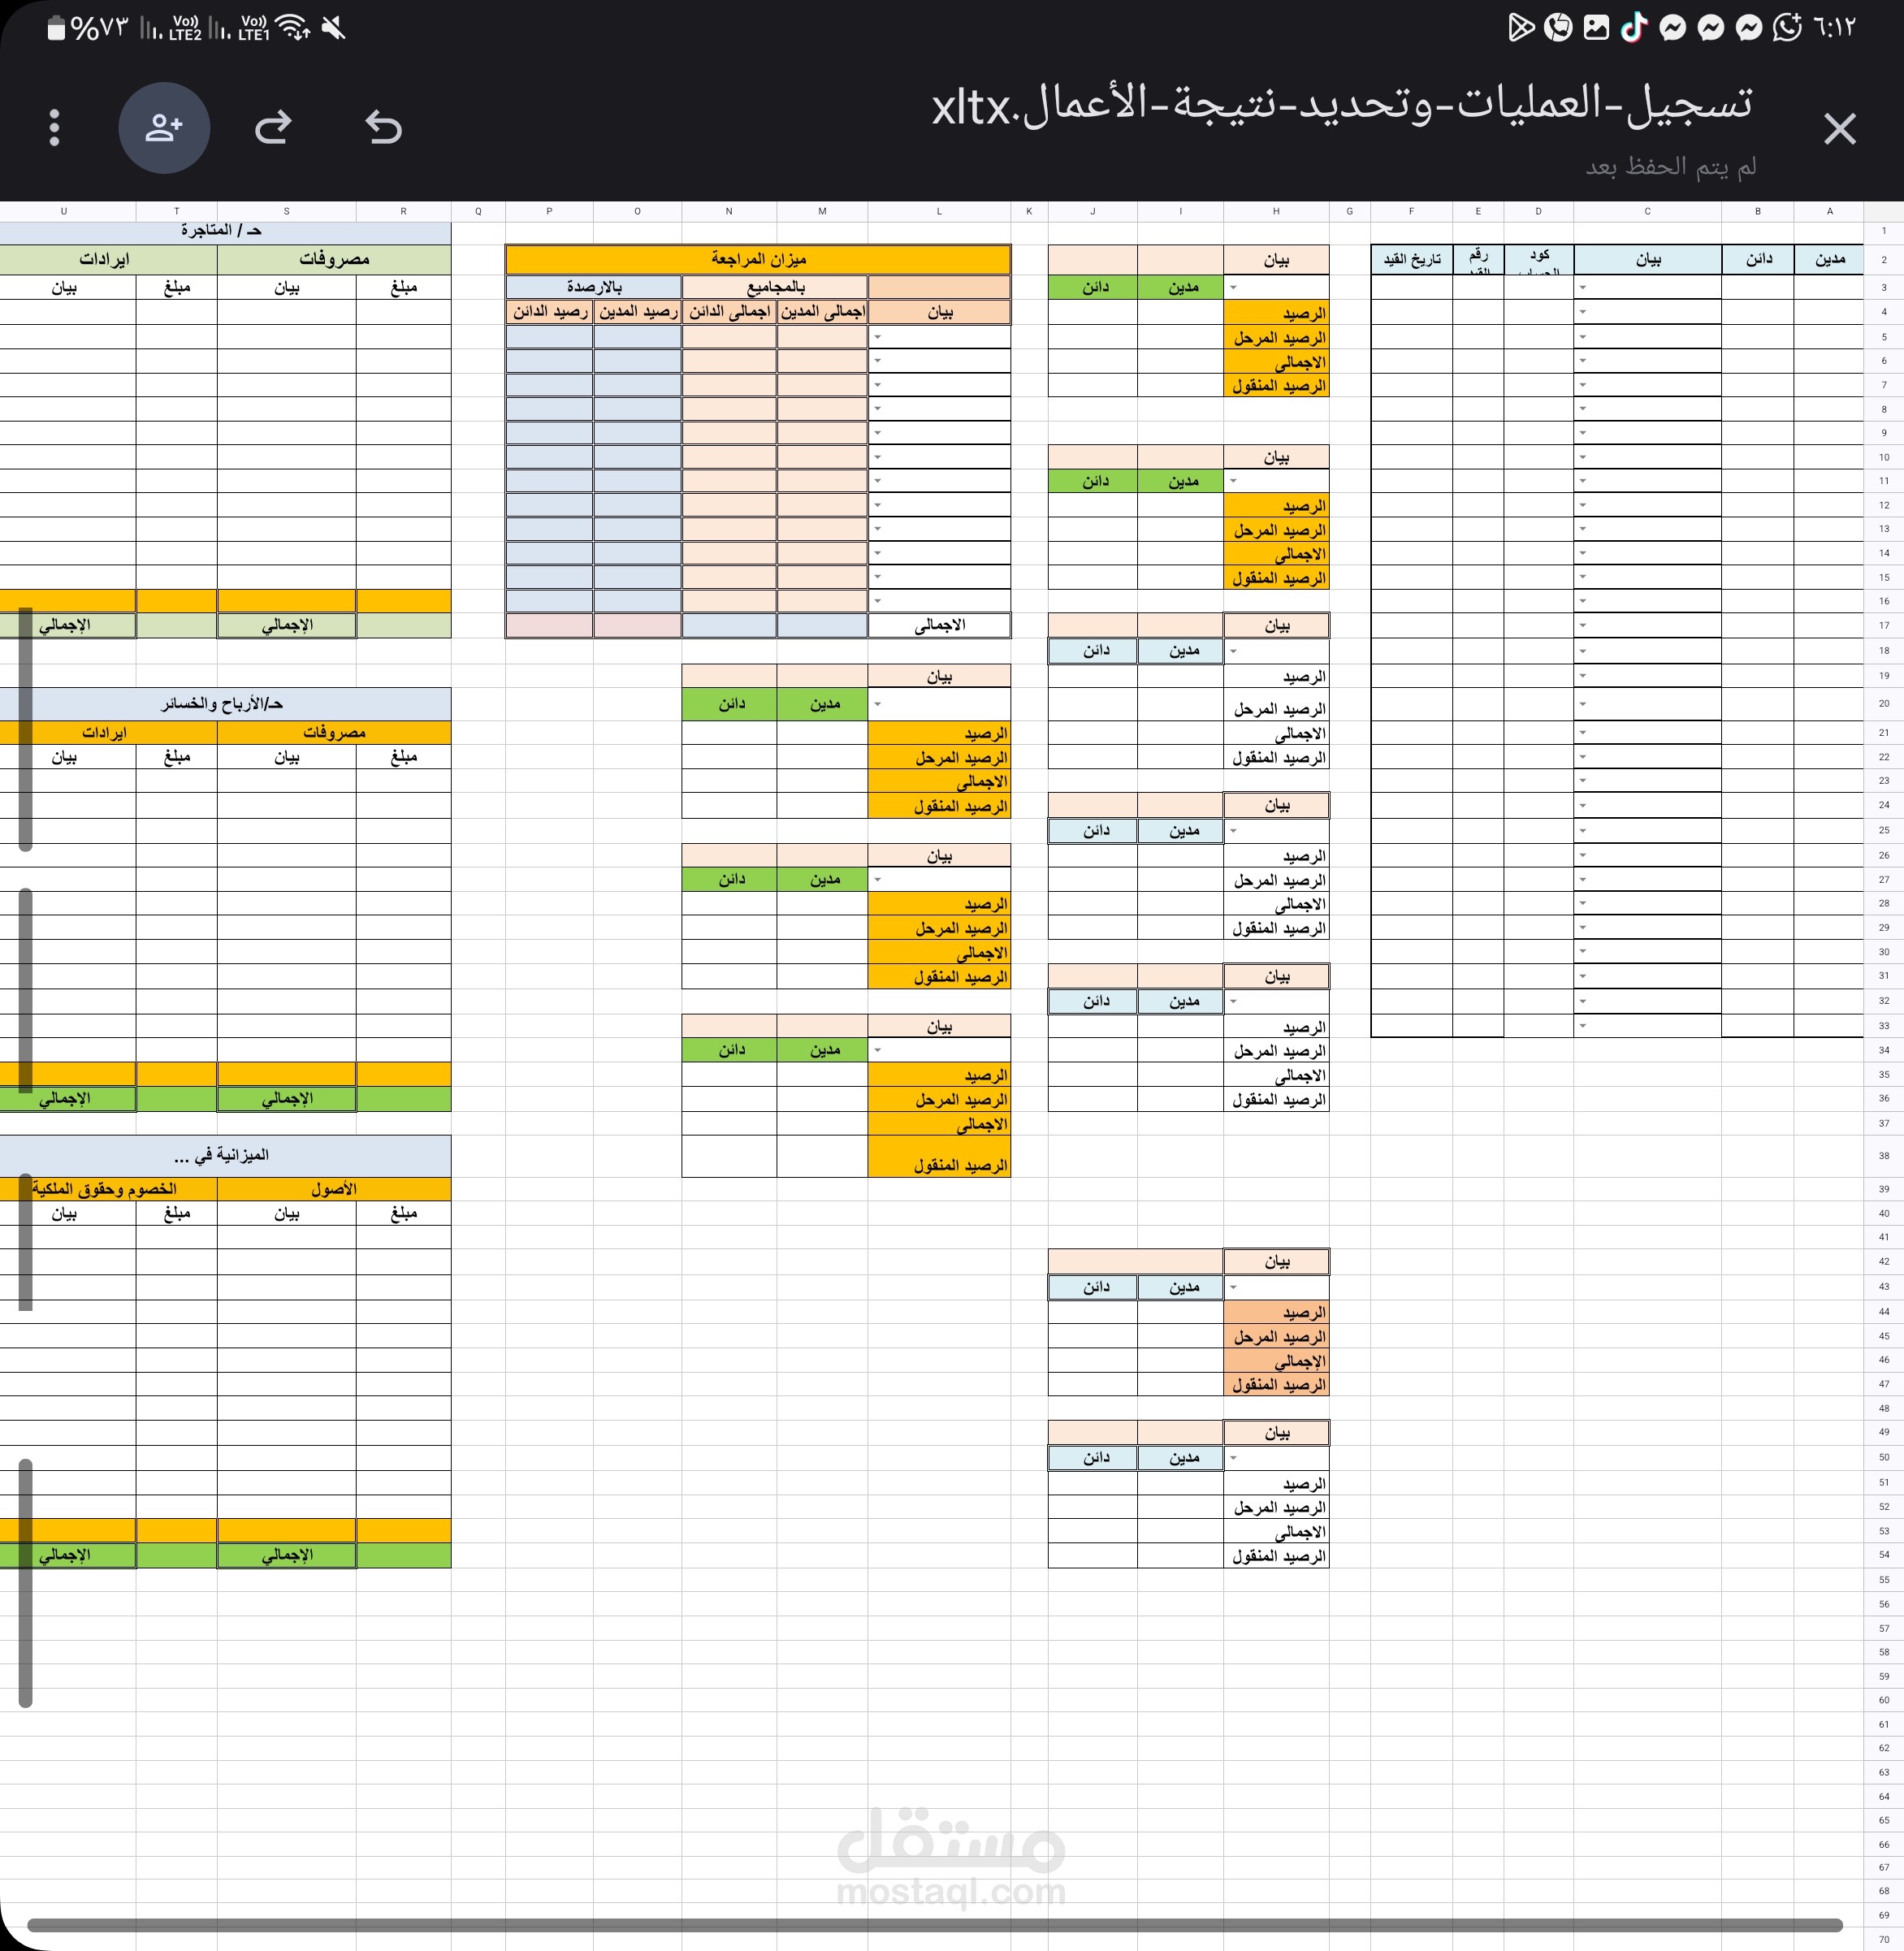The image size is (1904, 1951).
Task: Tap the undo arrow icon
Action: 383,127
